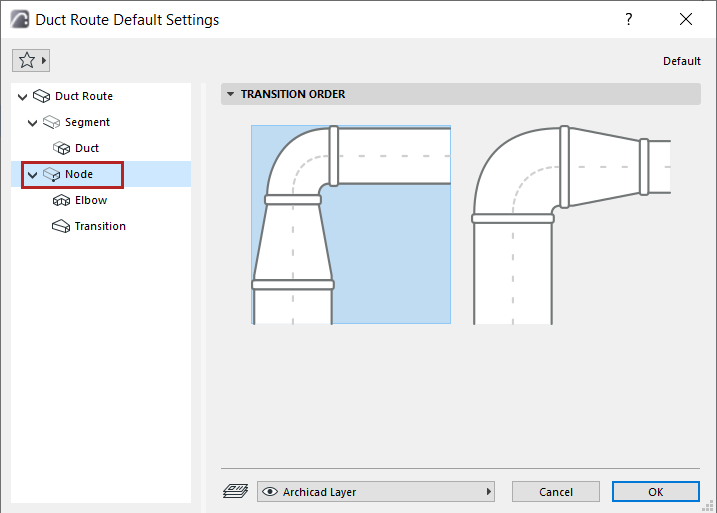
Task: Collapse the Transition Order panel
Action: (x=231, y=95)
